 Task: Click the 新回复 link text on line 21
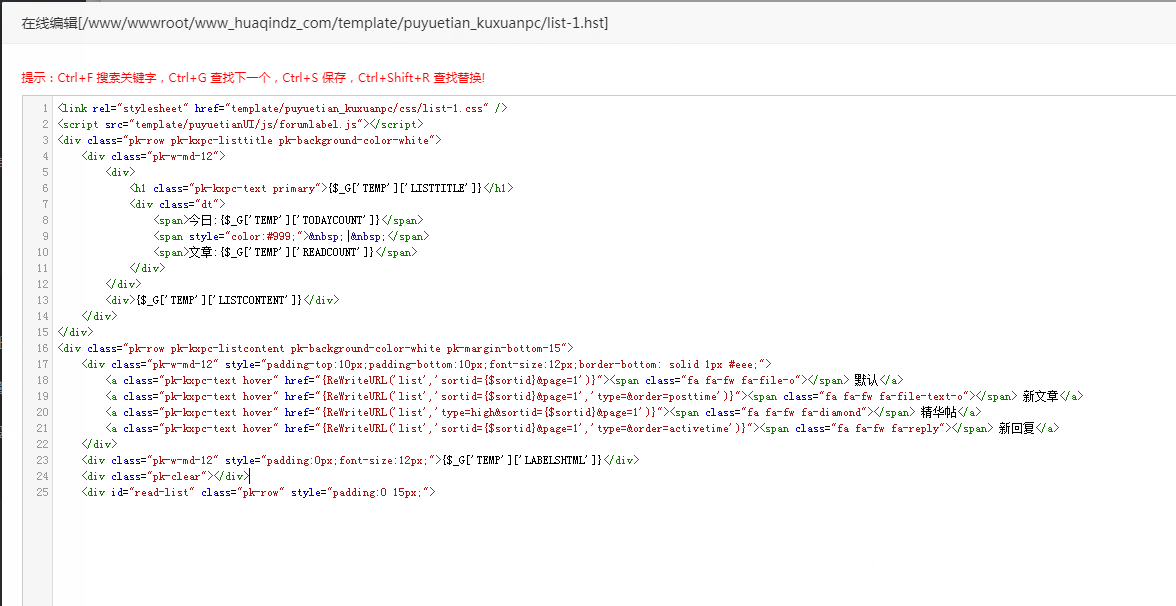click(x=1016, y=428)
